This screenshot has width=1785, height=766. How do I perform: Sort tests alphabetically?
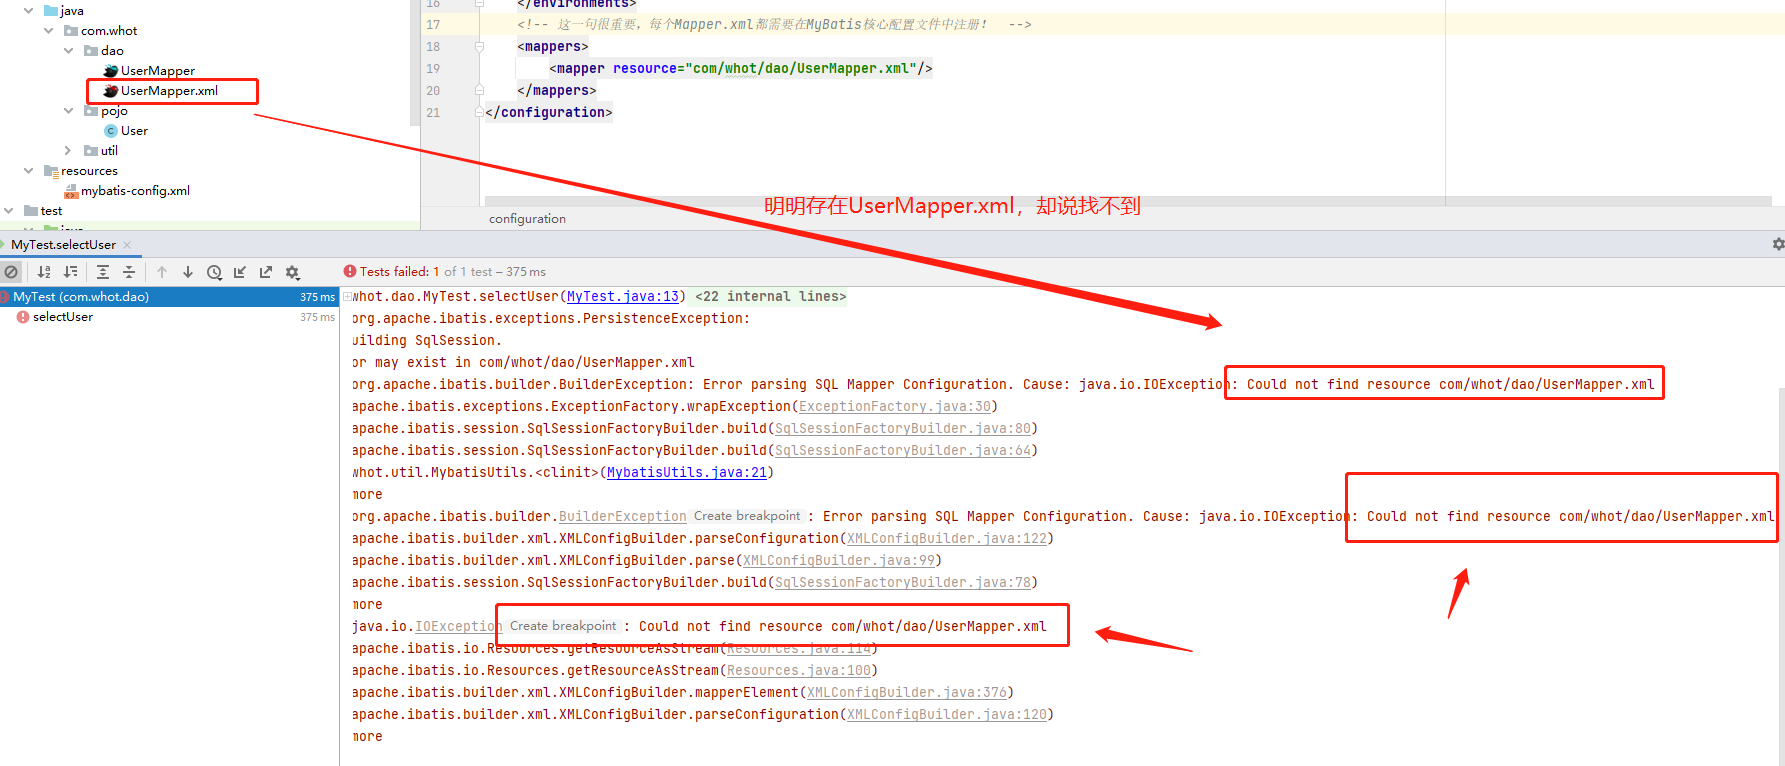(x=44, y=272)
